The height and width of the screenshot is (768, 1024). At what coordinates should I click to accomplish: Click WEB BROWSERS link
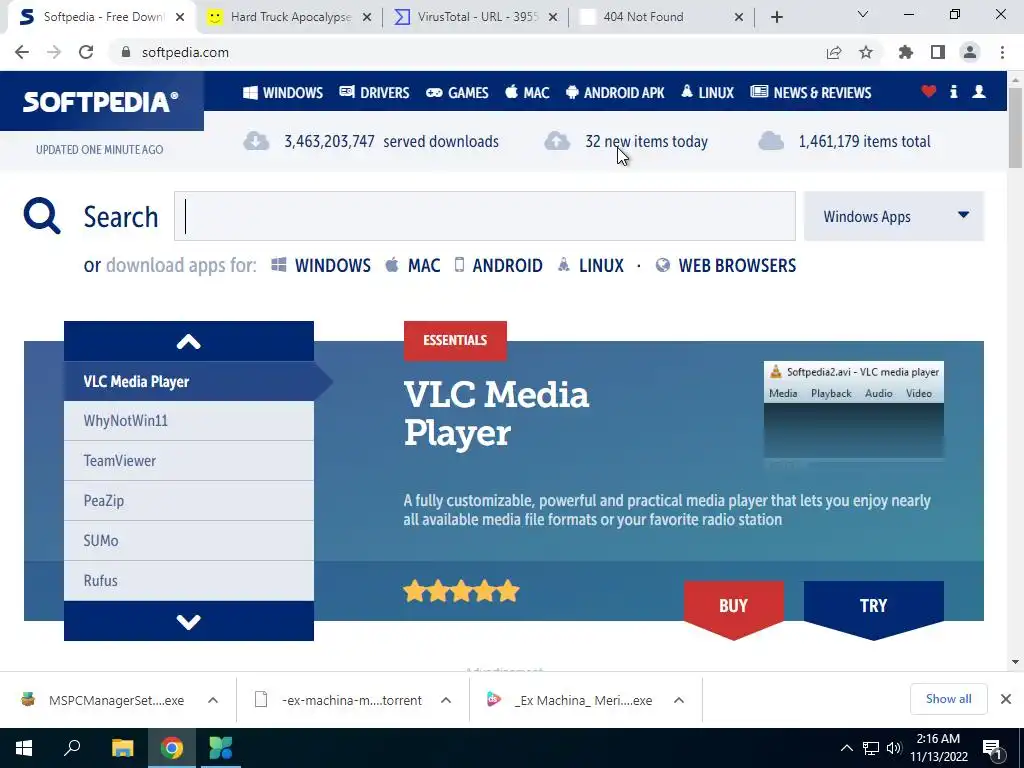(x=726, y=266)
